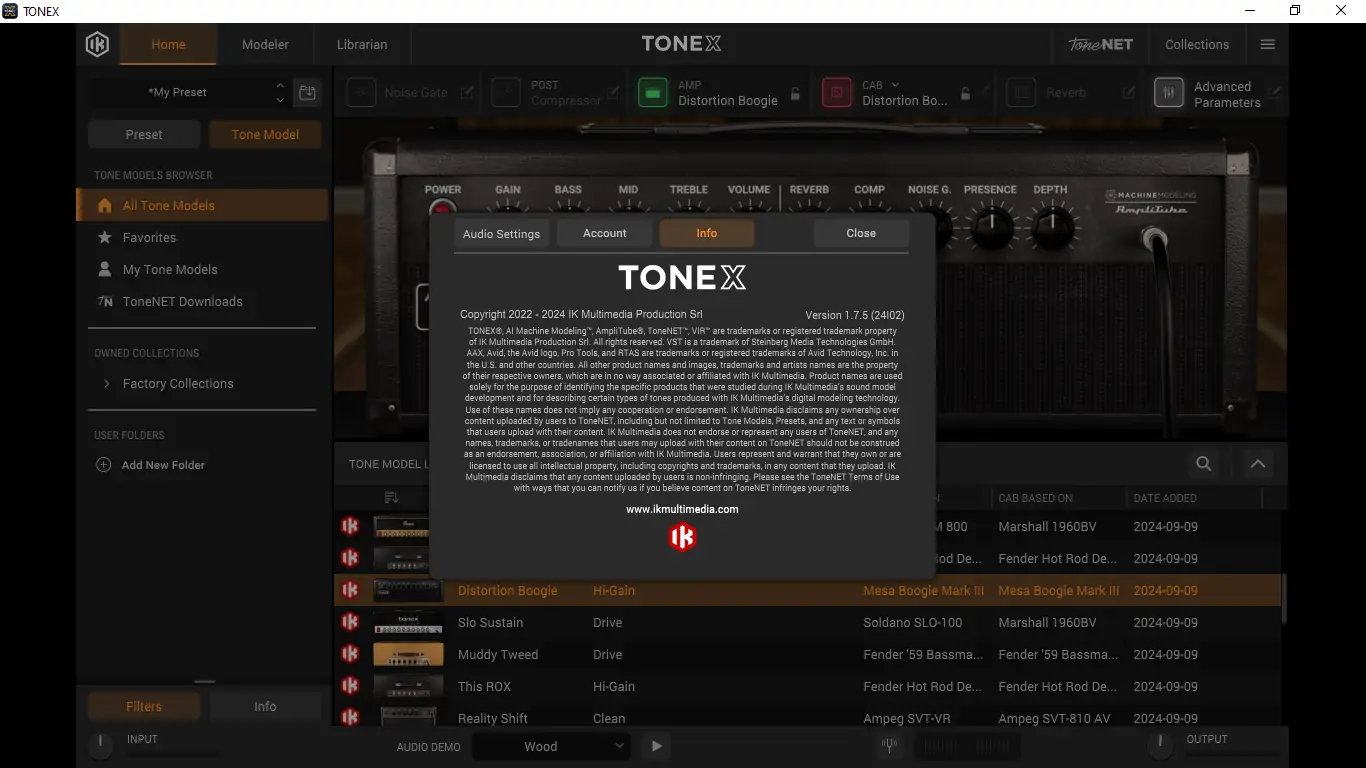1366x768 pixels.
Task: Edit the Reverb settings
Action: 1128,92
